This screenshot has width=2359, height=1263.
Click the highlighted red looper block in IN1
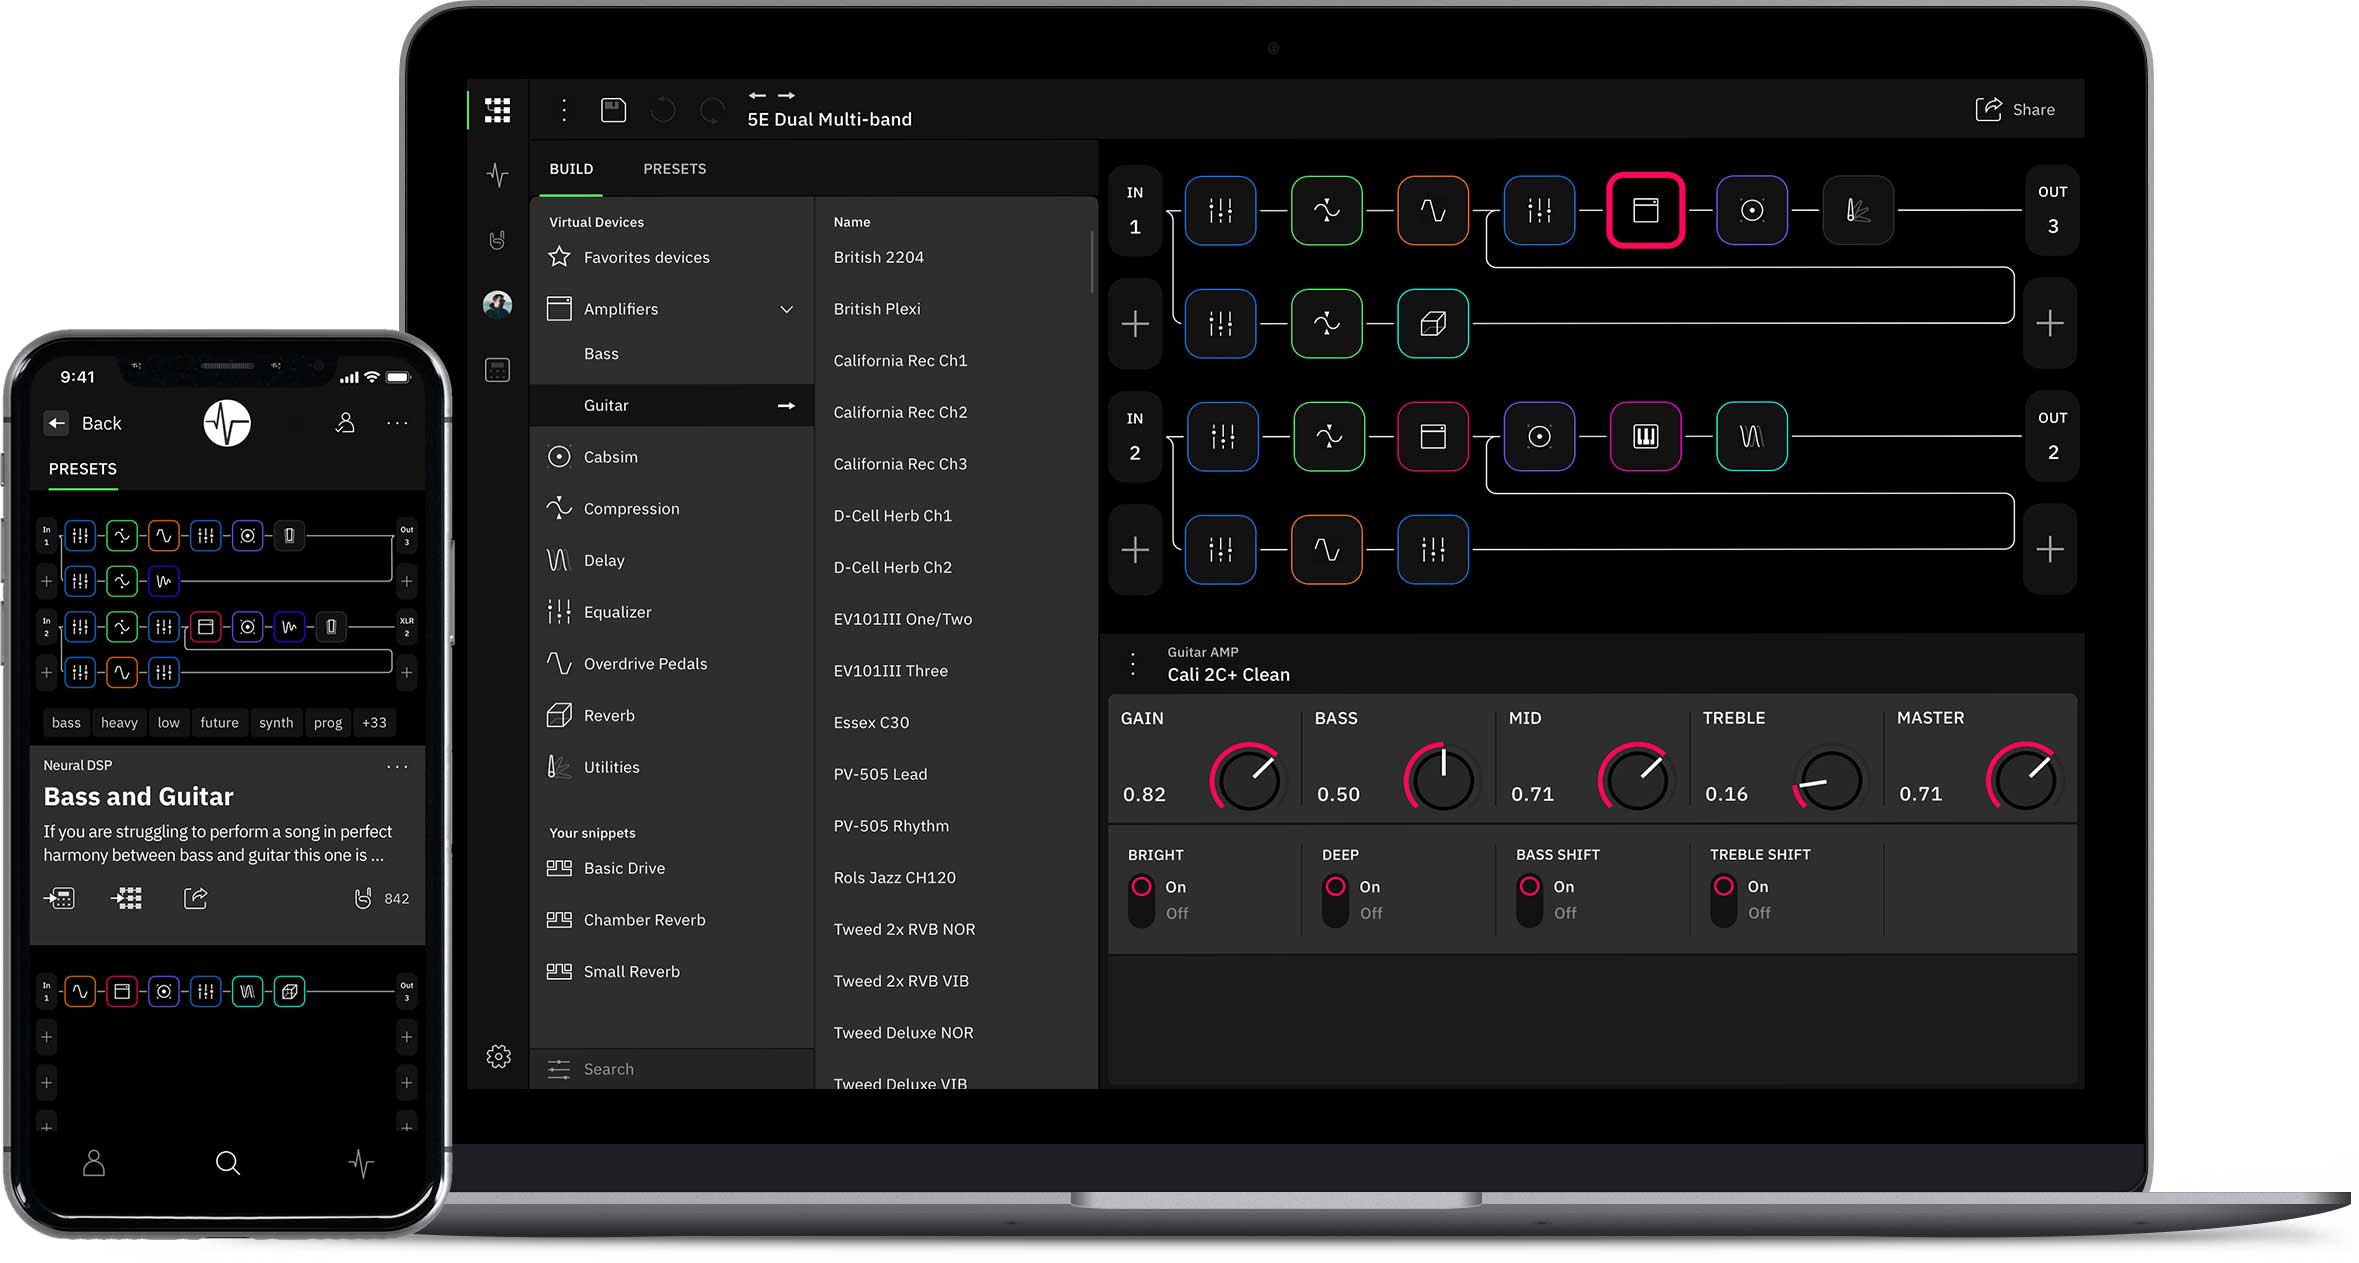coord(1646,210)
